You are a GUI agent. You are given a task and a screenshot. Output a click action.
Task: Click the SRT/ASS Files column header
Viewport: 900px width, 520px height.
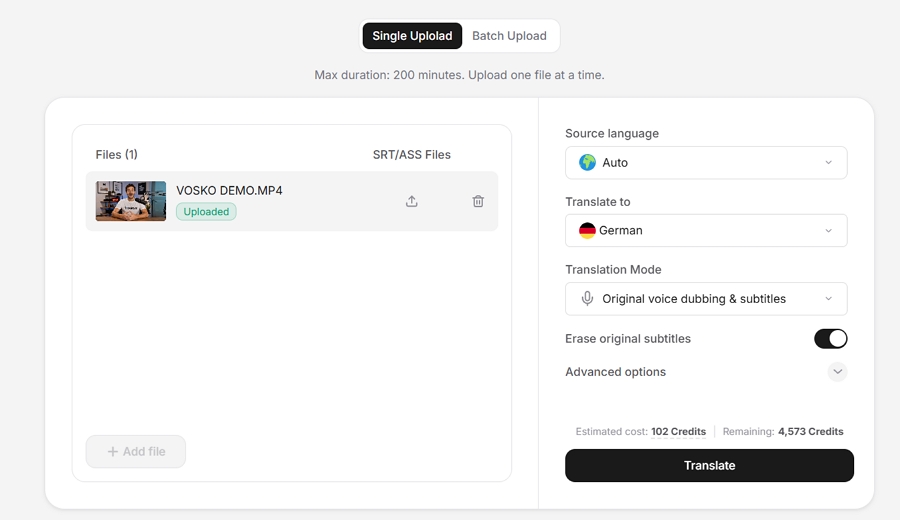coord(412,154)
